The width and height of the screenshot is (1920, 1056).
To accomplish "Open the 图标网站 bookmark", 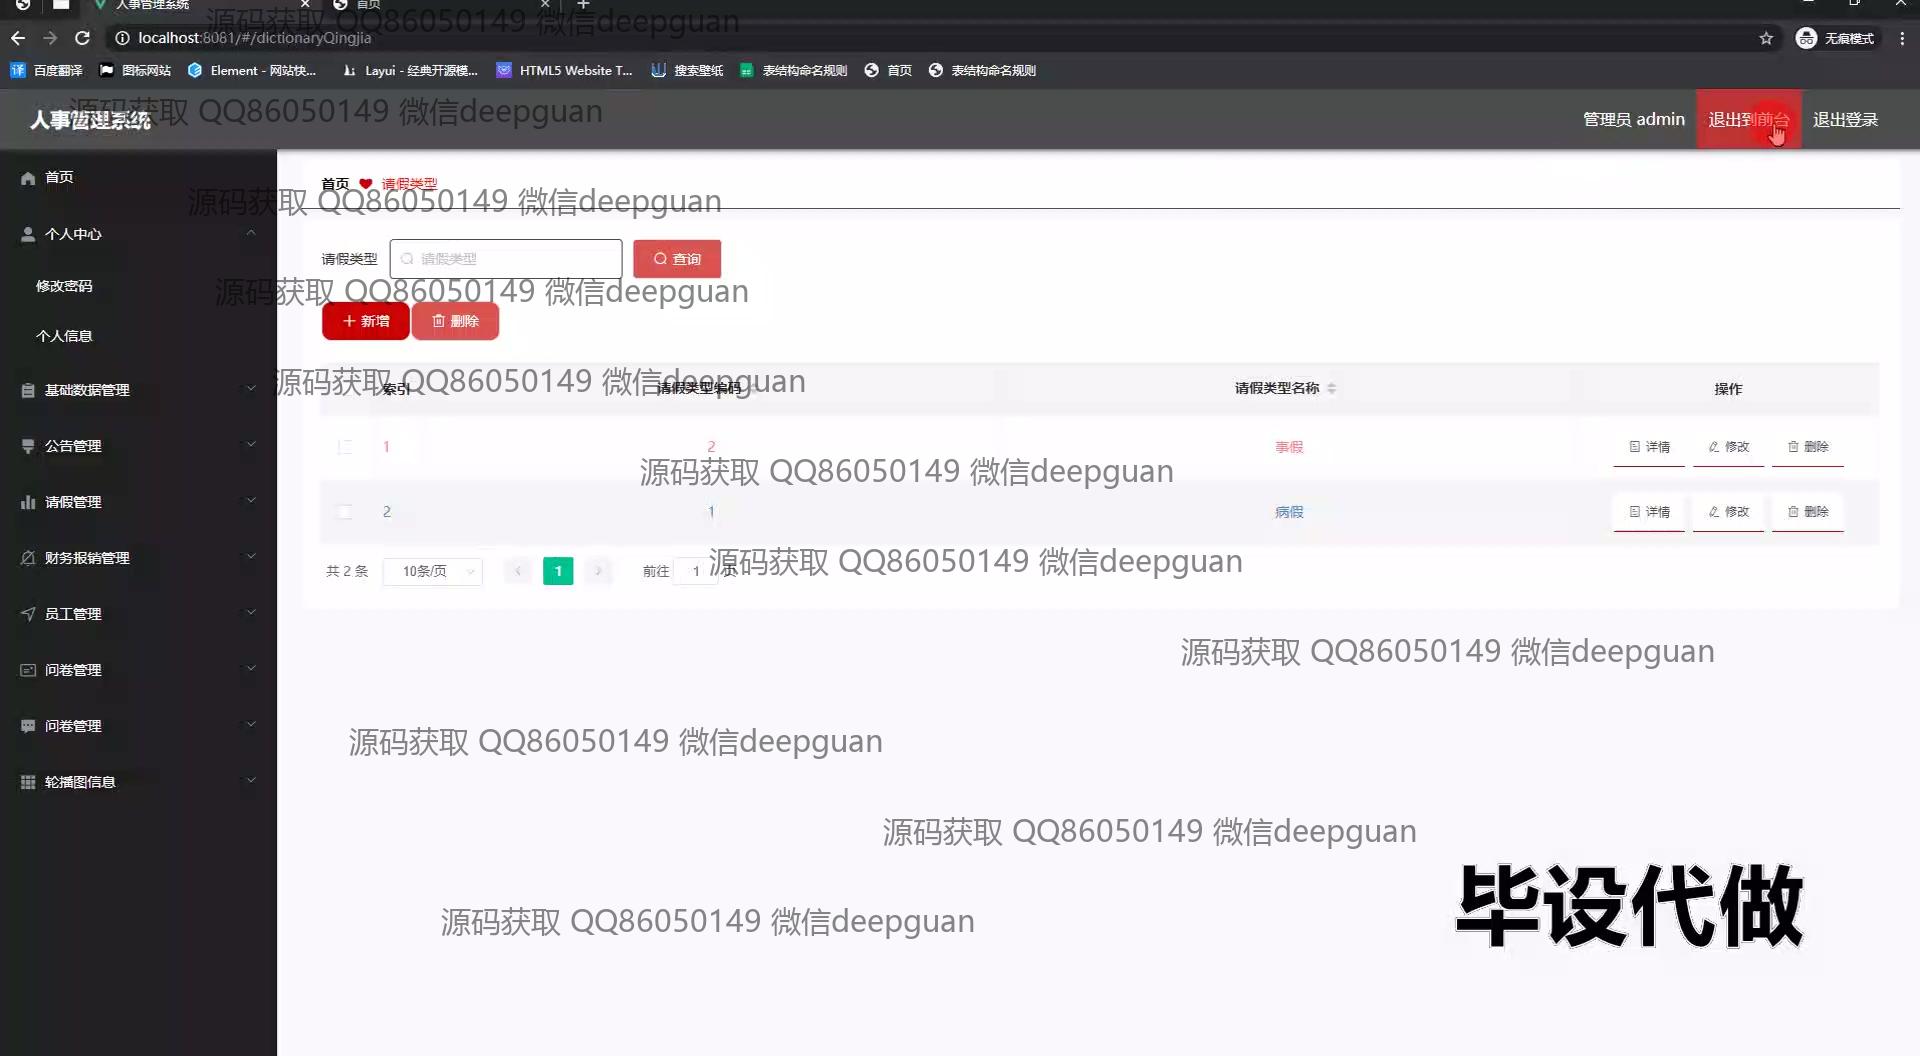I will tap(136, 70).
